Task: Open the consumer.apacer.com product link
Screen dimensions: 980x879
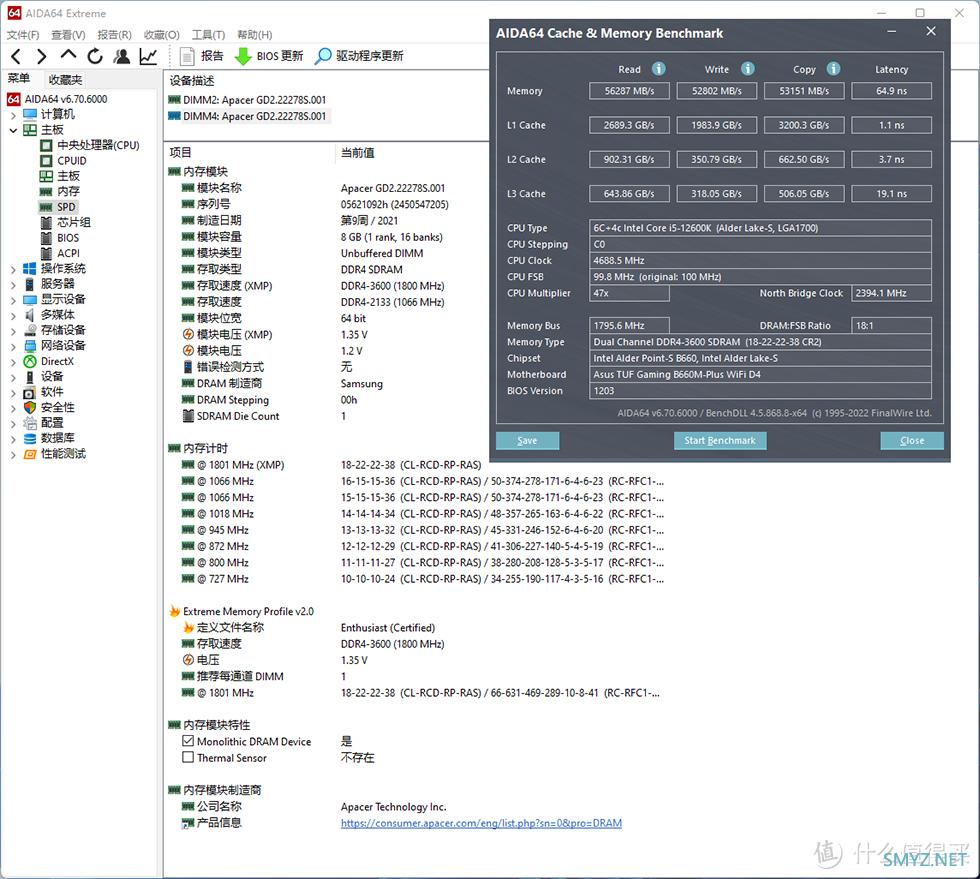Action: 481,823
